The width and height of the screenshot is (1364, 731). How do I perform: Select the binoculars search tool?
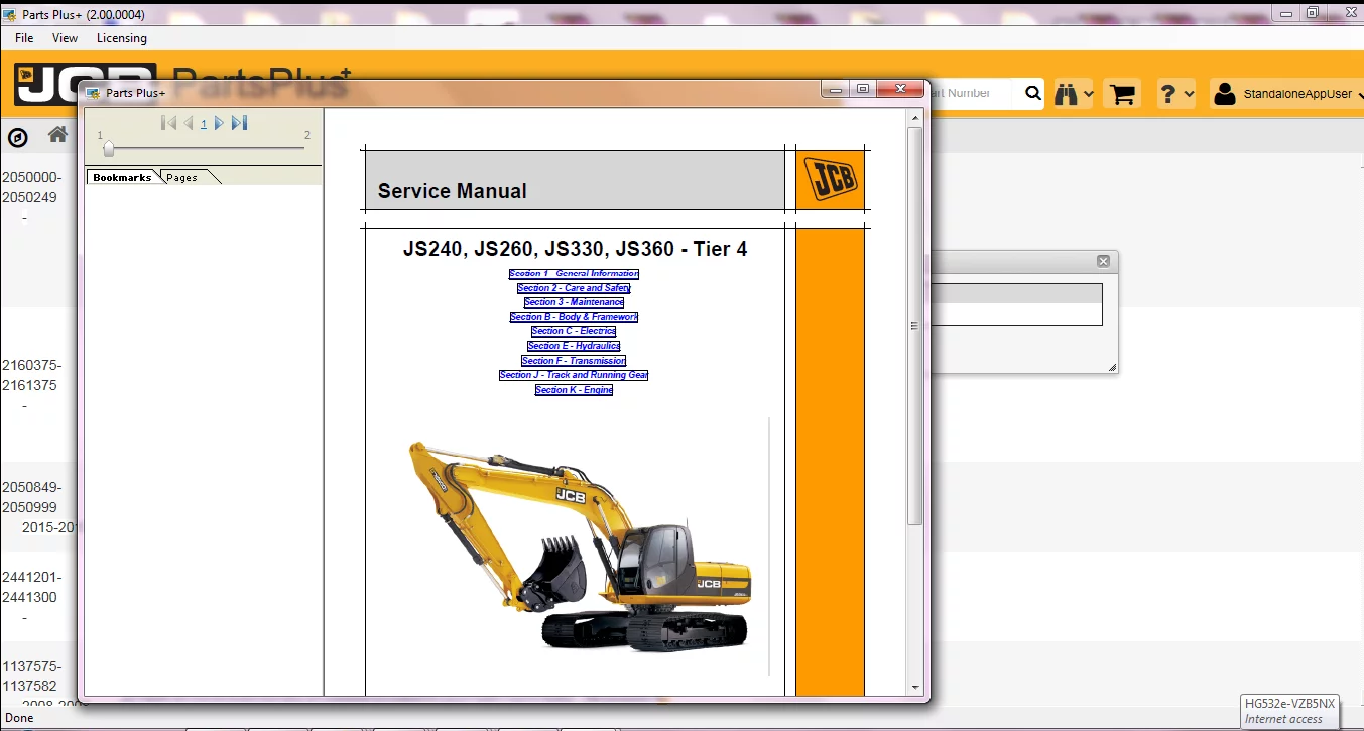click(x=1067, y=93)
